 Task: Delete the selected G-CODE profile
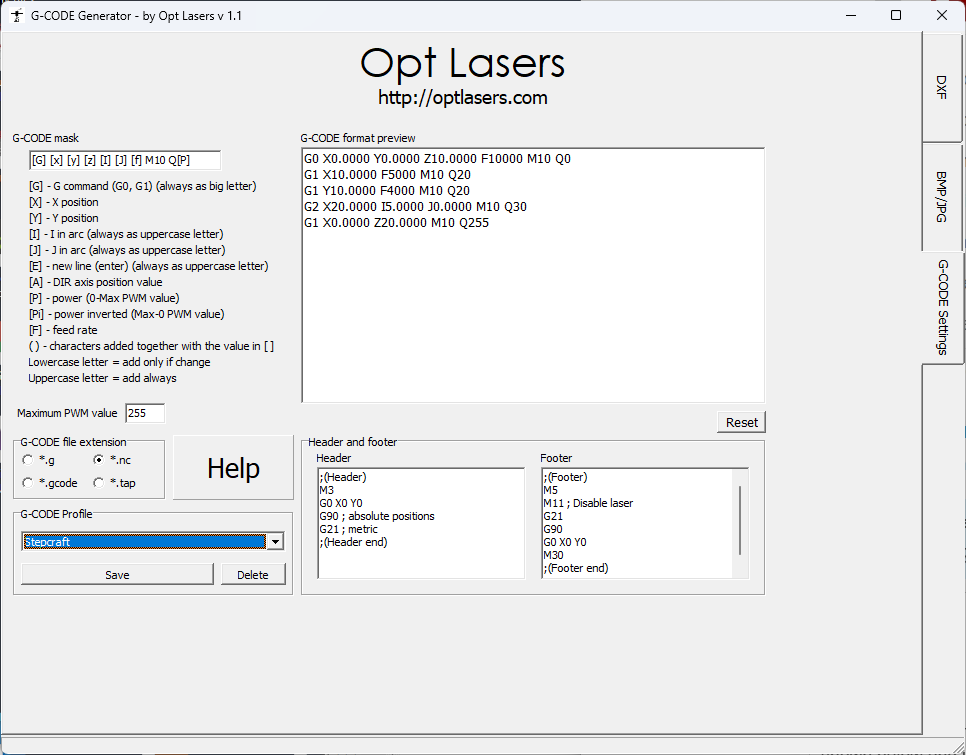(x=253, y=574)
